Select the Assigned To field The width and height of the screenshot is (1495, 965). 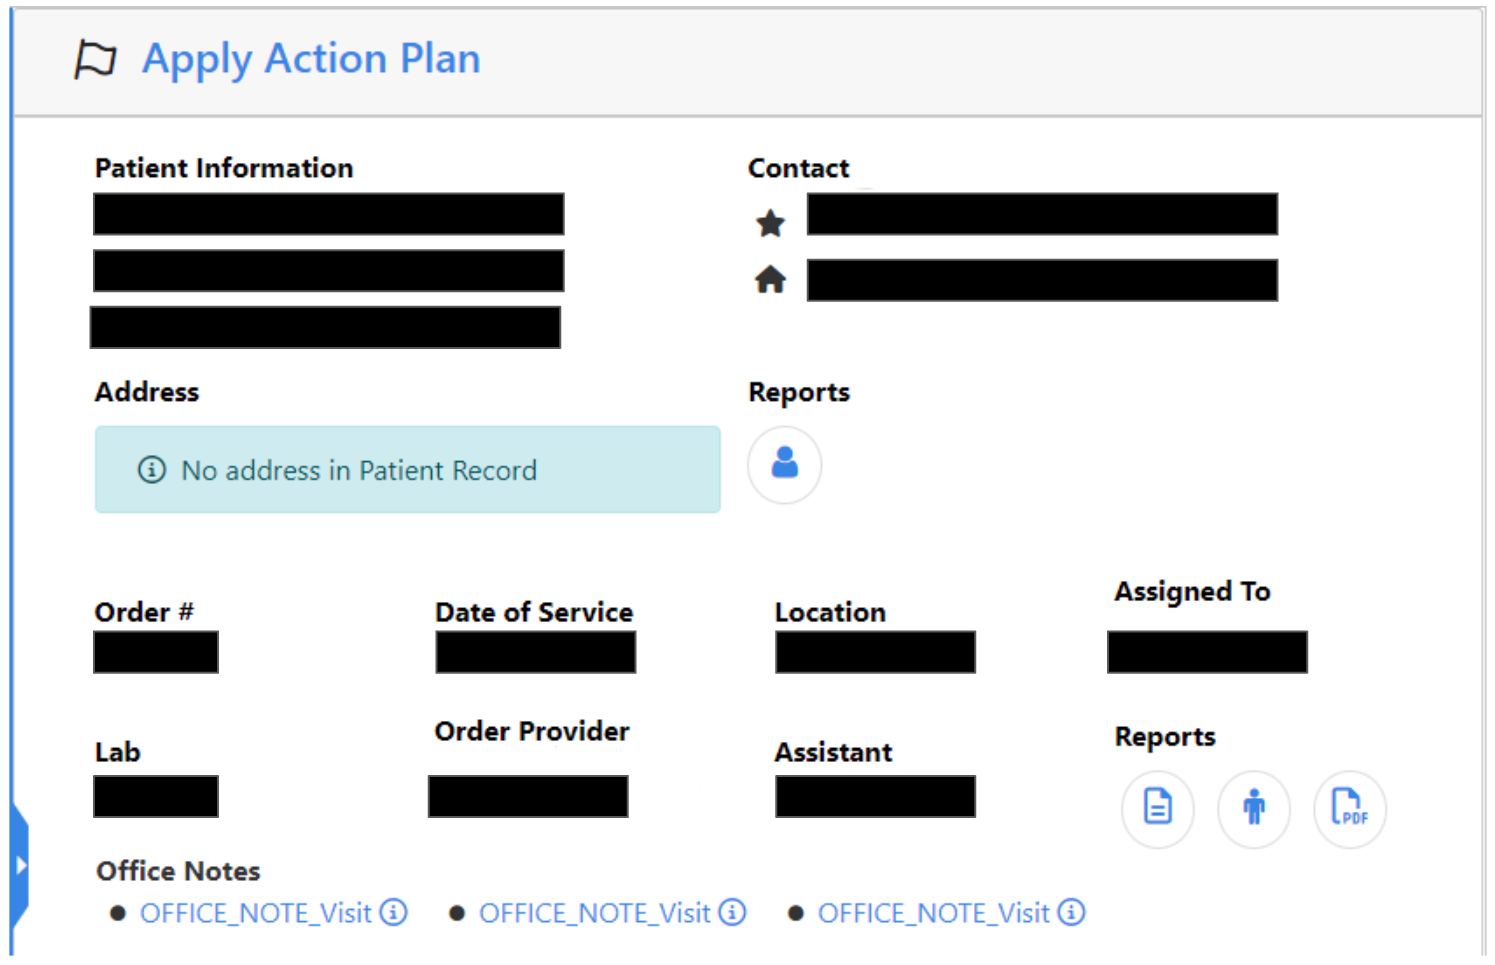click(1206, 652)
